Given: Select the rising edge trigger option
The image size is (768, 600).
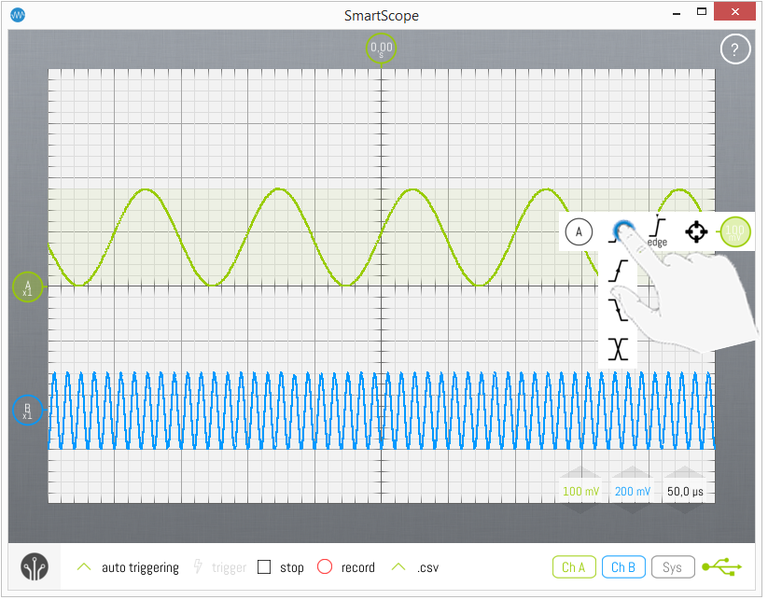Looking at the screenshot, I should point(621,271).
